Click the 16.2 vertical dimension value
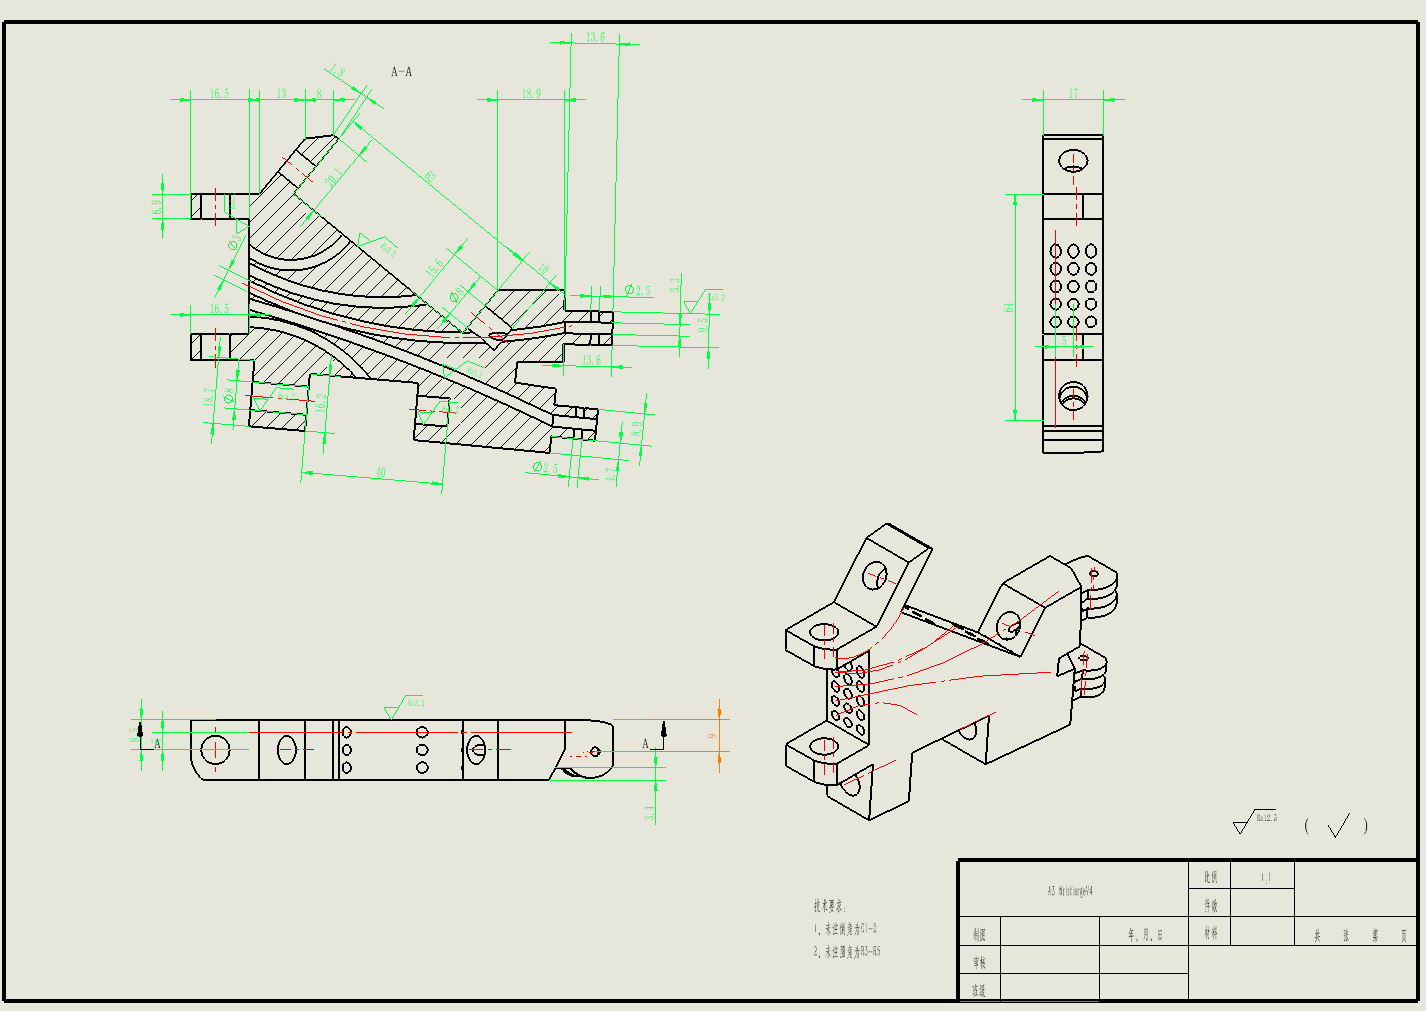The height and width of the screenshot is (1011, 1426). (321, 403)
